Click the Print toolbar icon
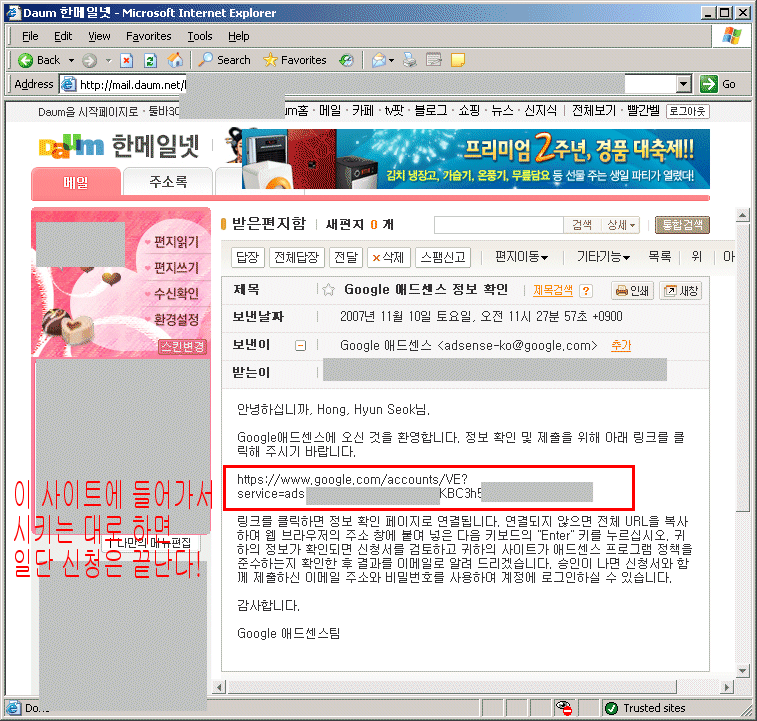Screen dimensions: 757x721 tap(410, 60)
